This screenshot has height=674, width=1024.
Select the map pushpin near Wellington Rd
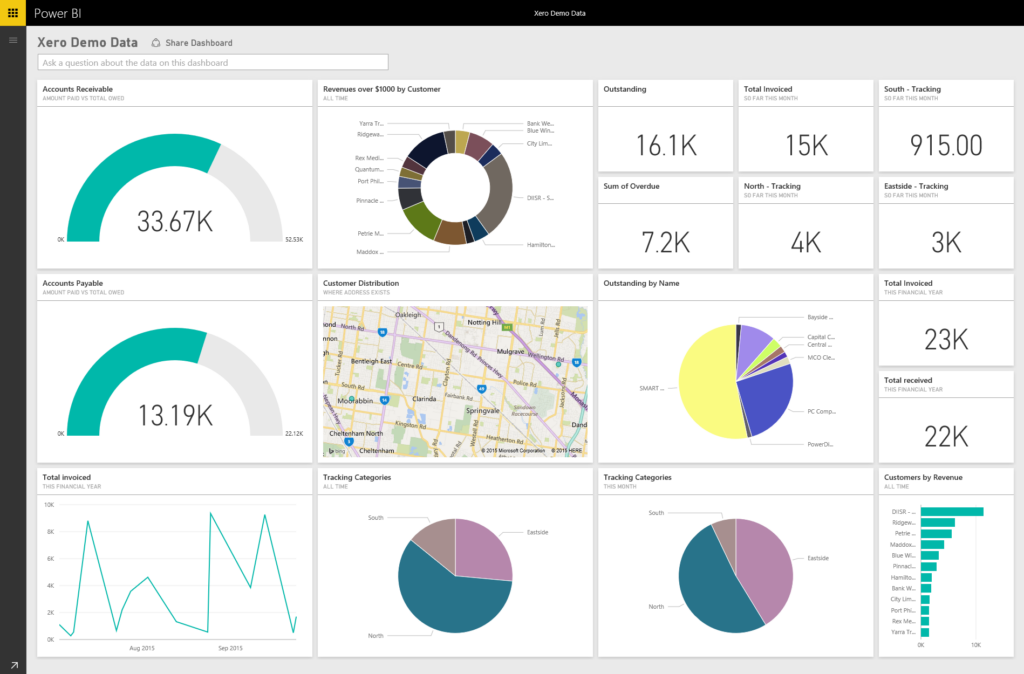[558, 364]
